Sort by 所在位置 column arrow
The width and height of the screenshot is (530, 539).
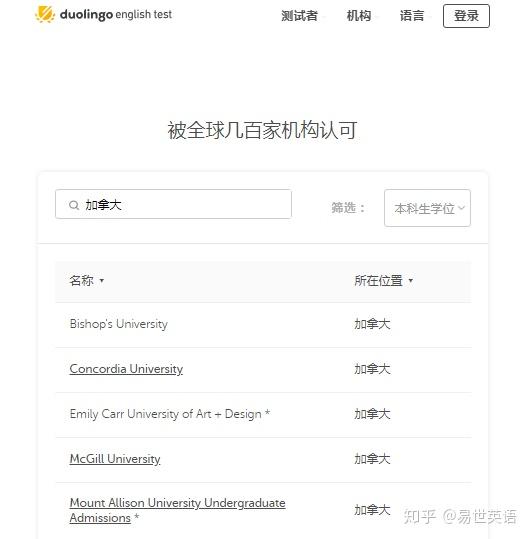click(x=411, y=280)
